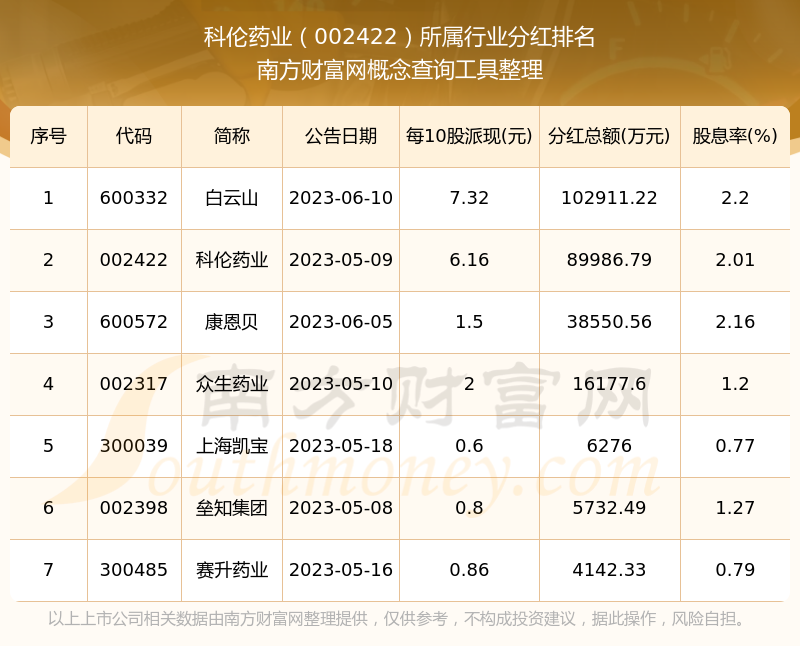Click dividend yield 1.27
This screenshot has width=800, height=646.
[x=735, y=508]
